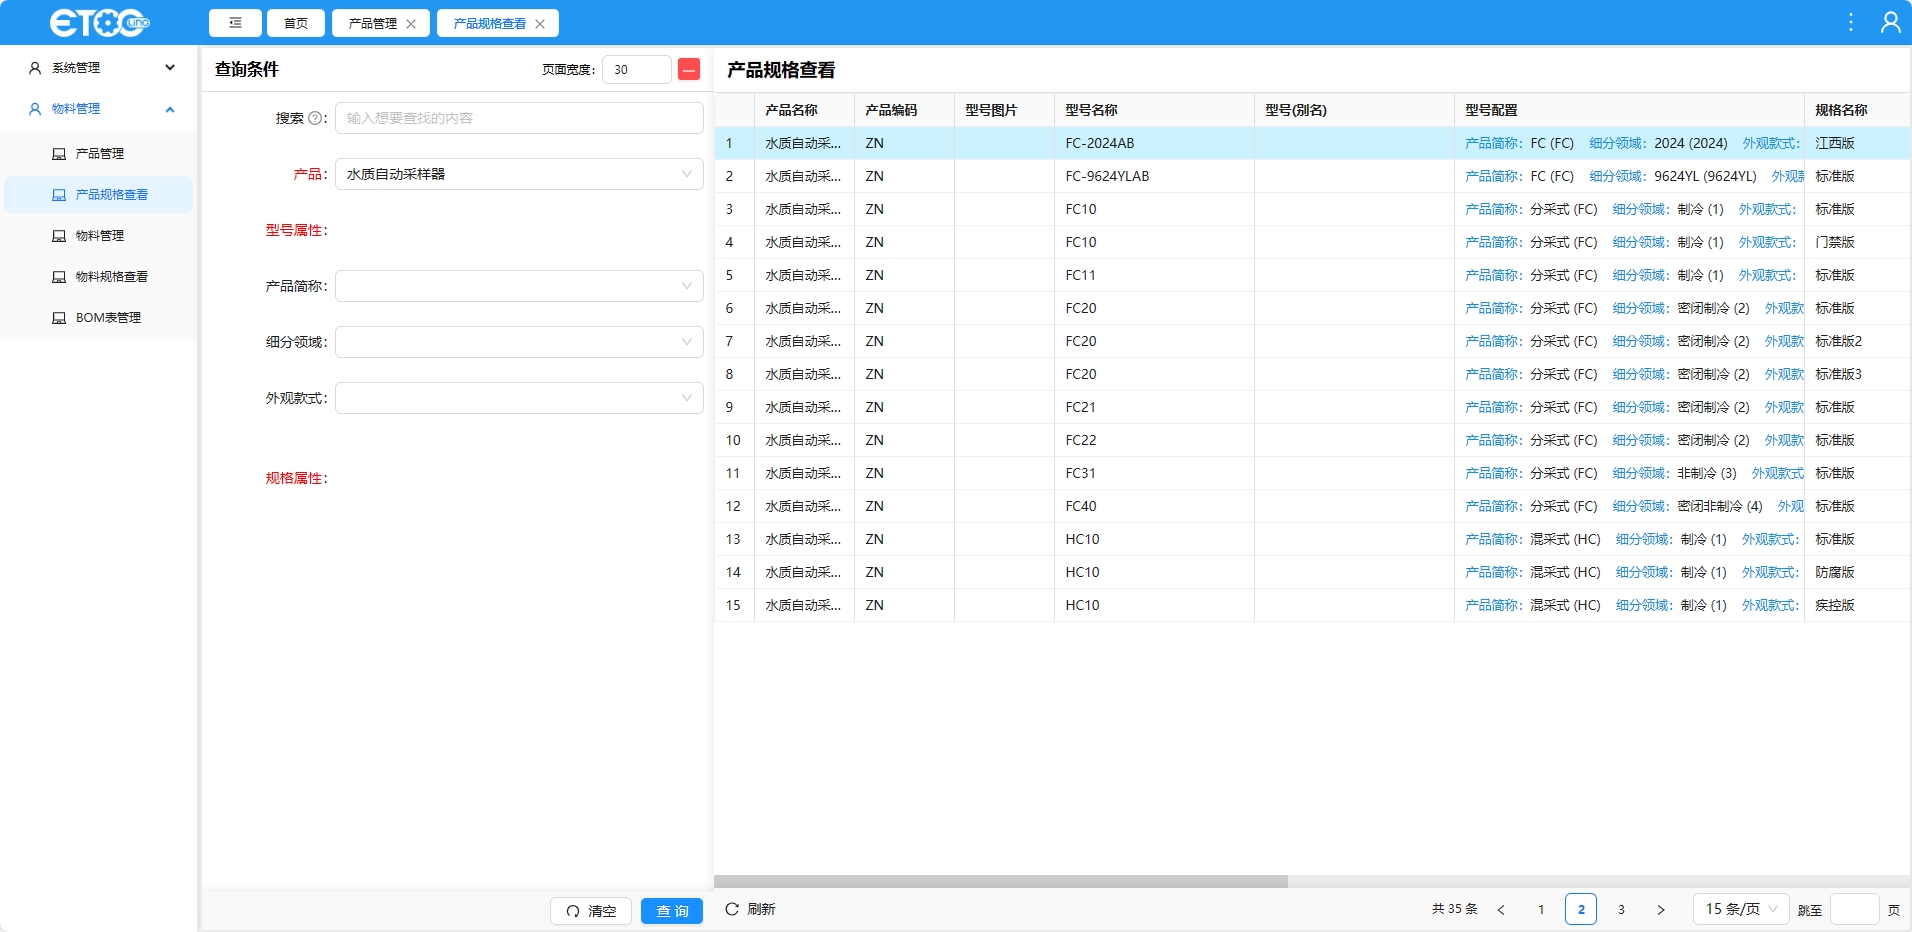Go to page 1
1912x932 pixels.
pos(1541,910)
